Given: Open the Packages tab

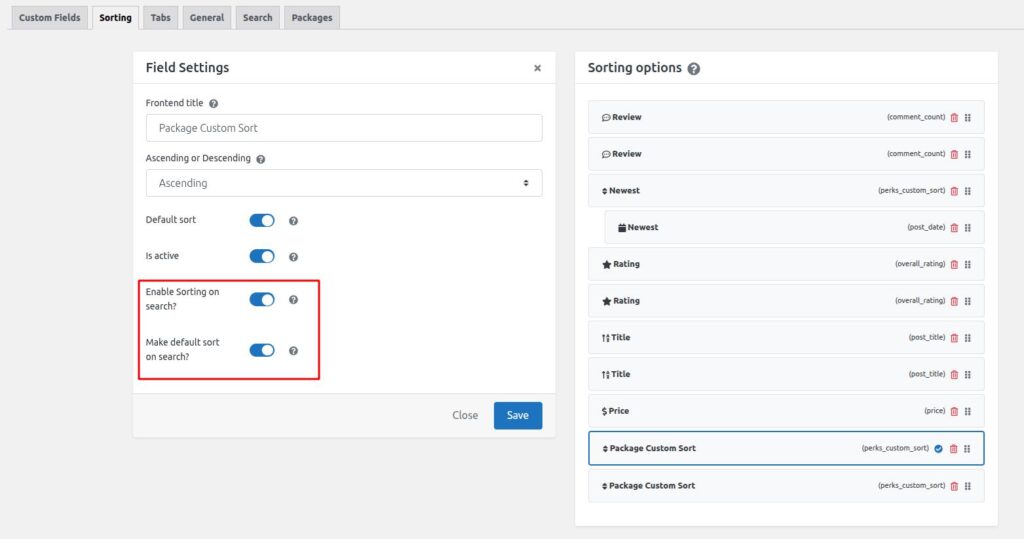Looking at the screenshot, I should tap(312, 18).
